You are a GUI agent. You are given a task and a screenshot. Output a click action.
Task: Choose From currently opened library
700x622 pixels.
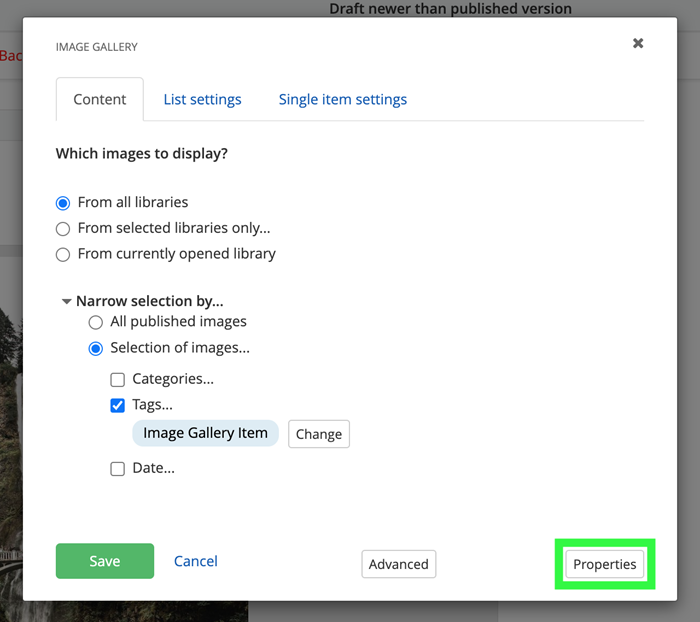(63, 255)
